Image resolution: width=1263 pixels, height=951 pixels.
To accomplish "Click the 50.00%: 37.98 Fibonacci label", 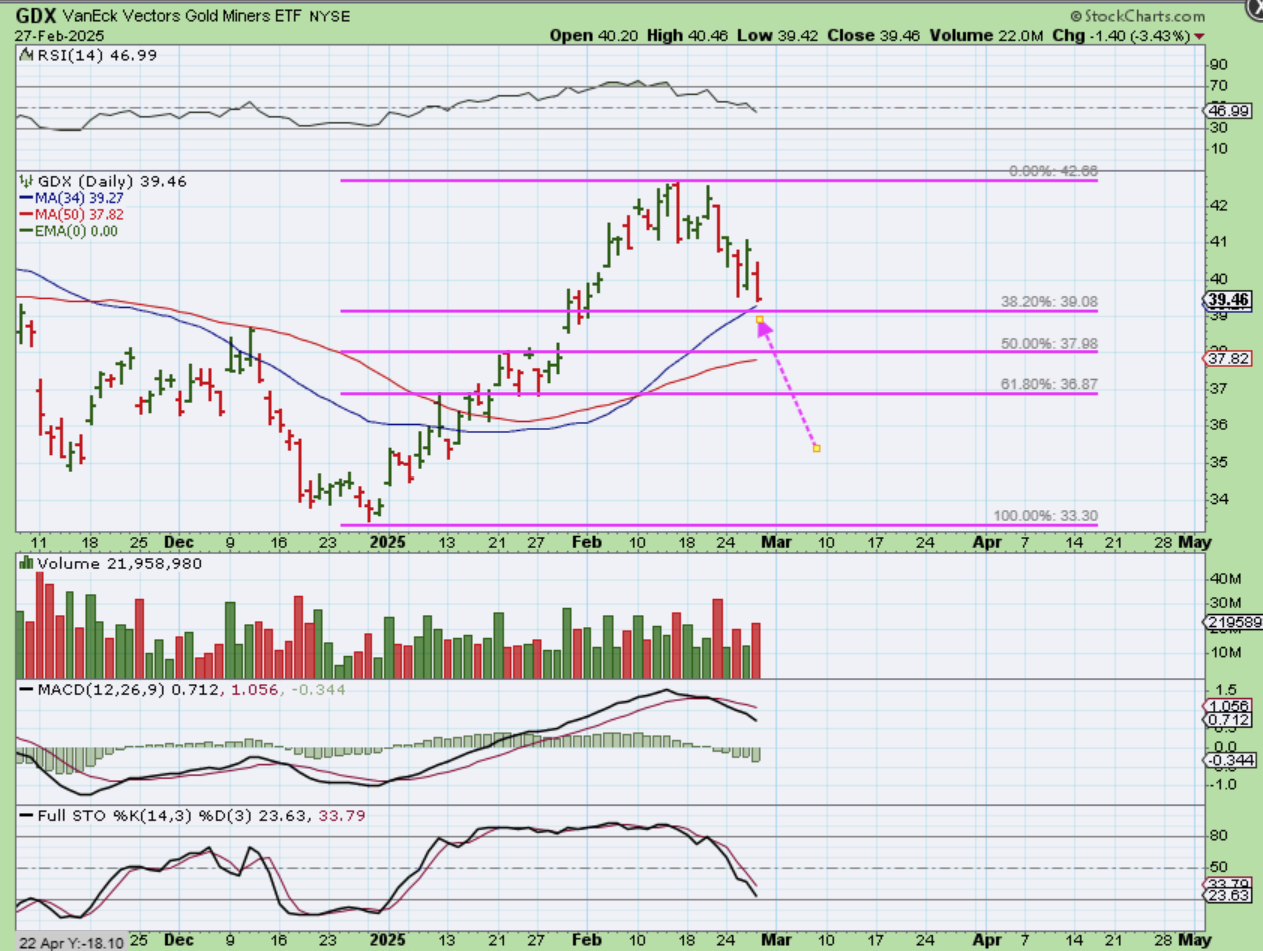I will click(1049, 343).
